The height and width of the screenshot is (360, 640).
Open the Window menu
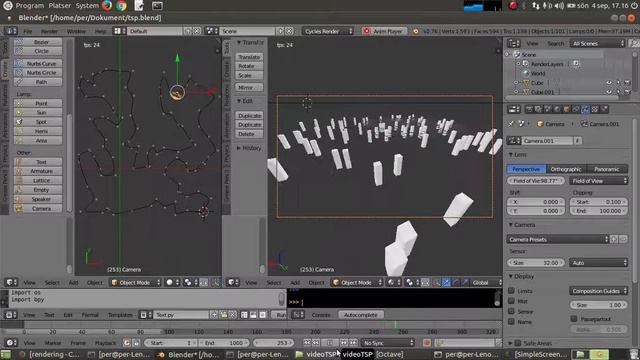76,31
